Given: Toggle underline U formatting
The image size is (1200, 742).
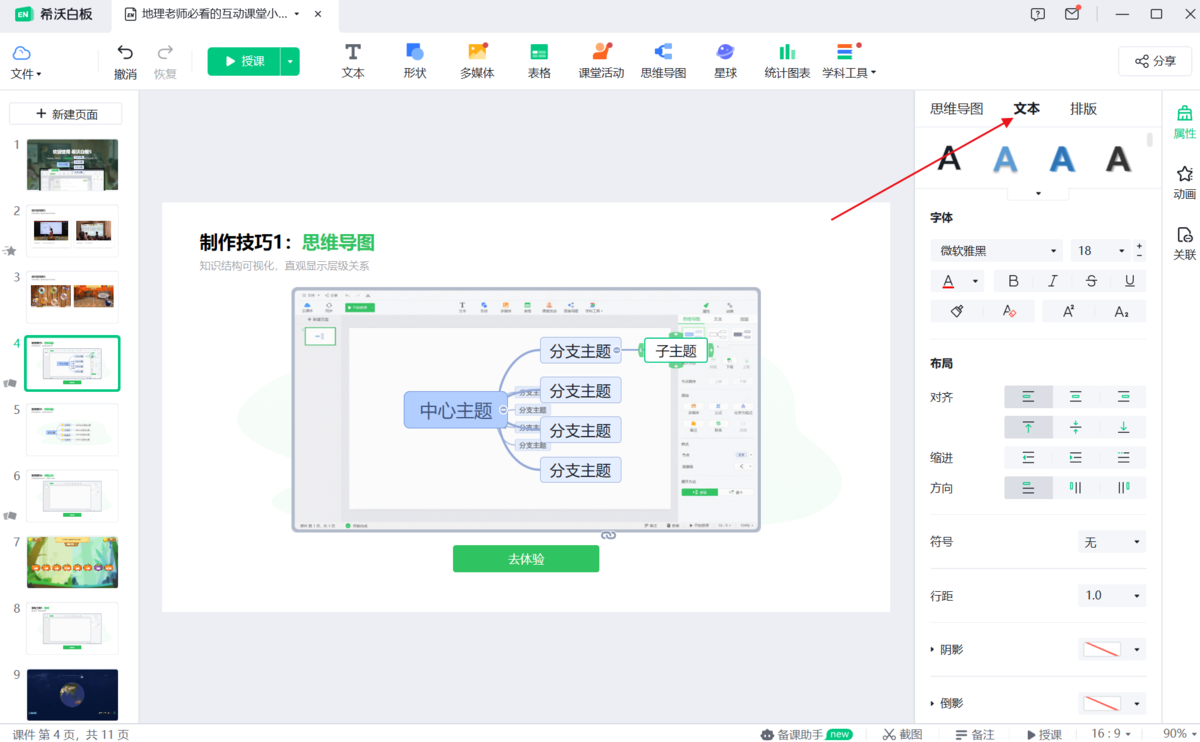Looking at the screenshot, I should (x=1129, y=281).
